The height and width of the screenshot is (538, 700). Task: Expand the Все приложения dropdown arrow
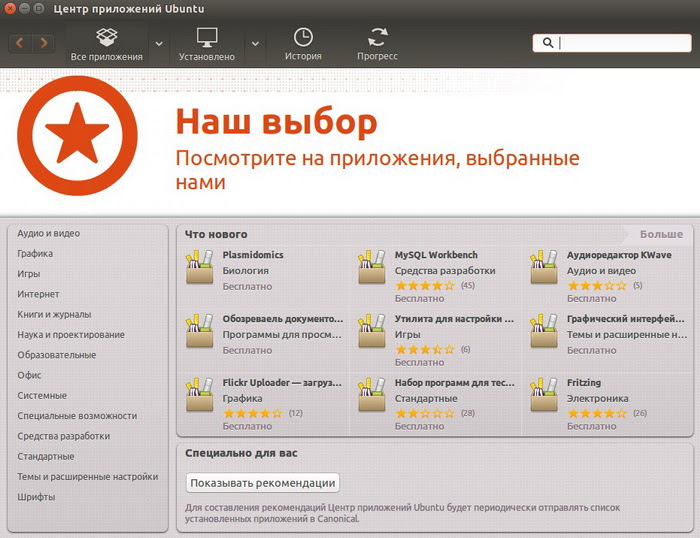click(x=159, y=44)
